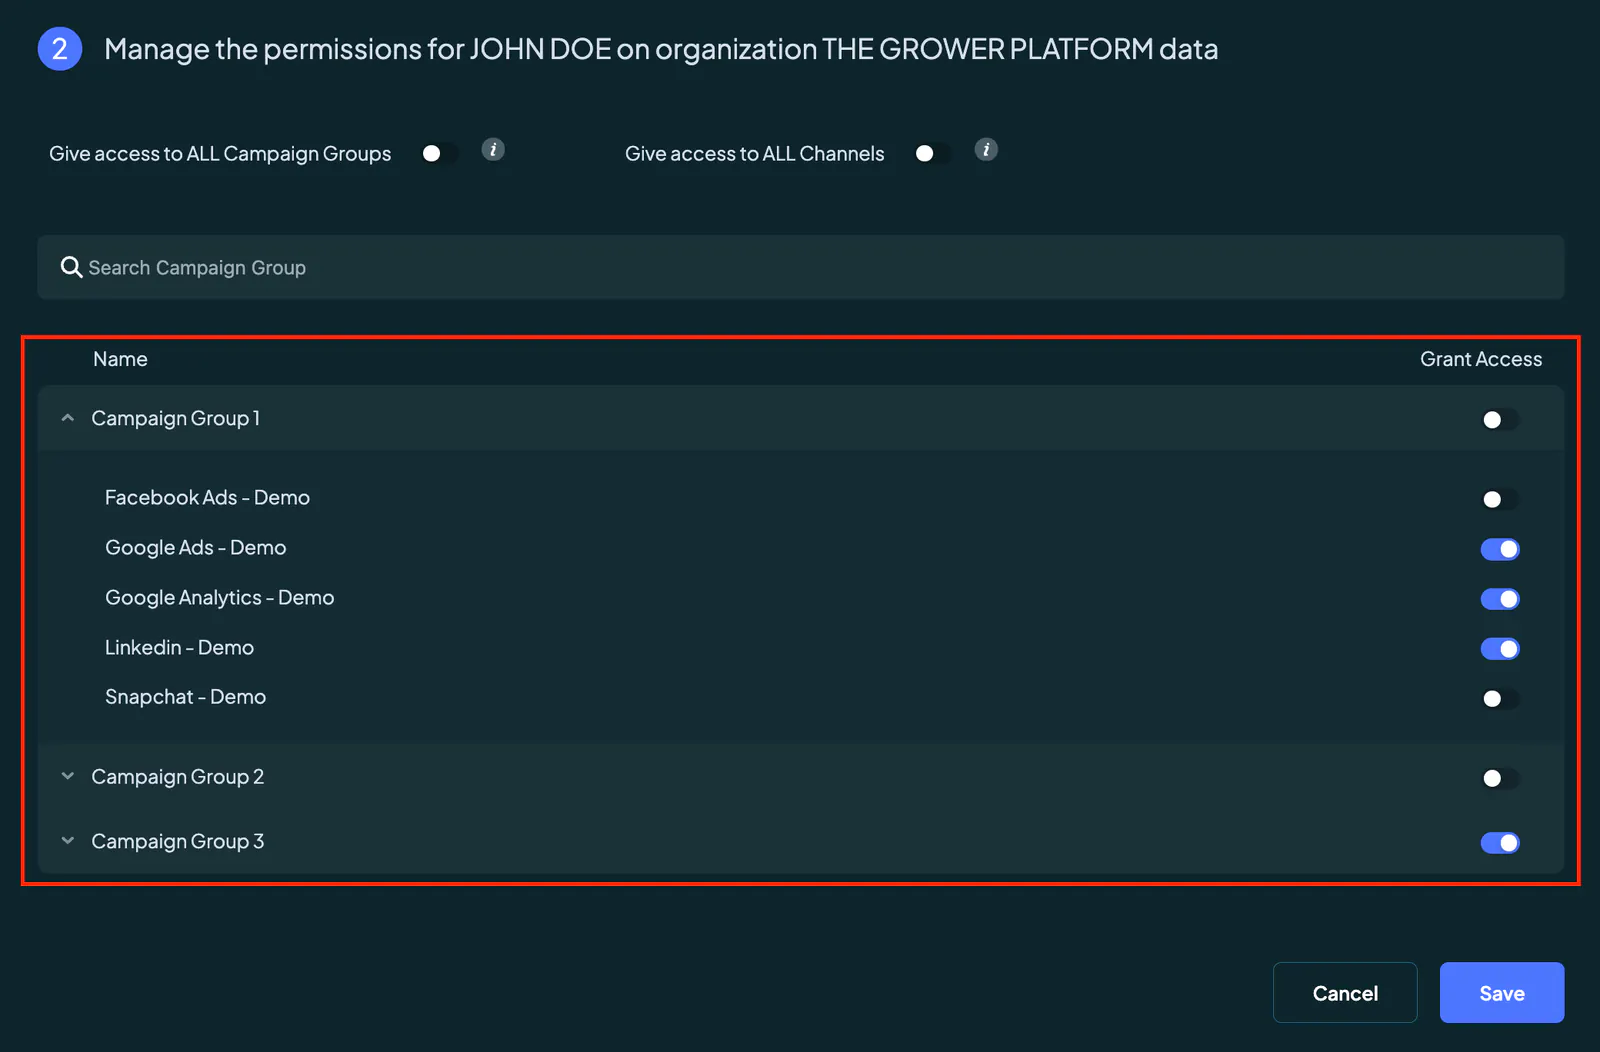This screenshot has width=1600, height=1052.
Task: Expand Campaign Group 2 chevron
Action: click(x=68, y=776)
